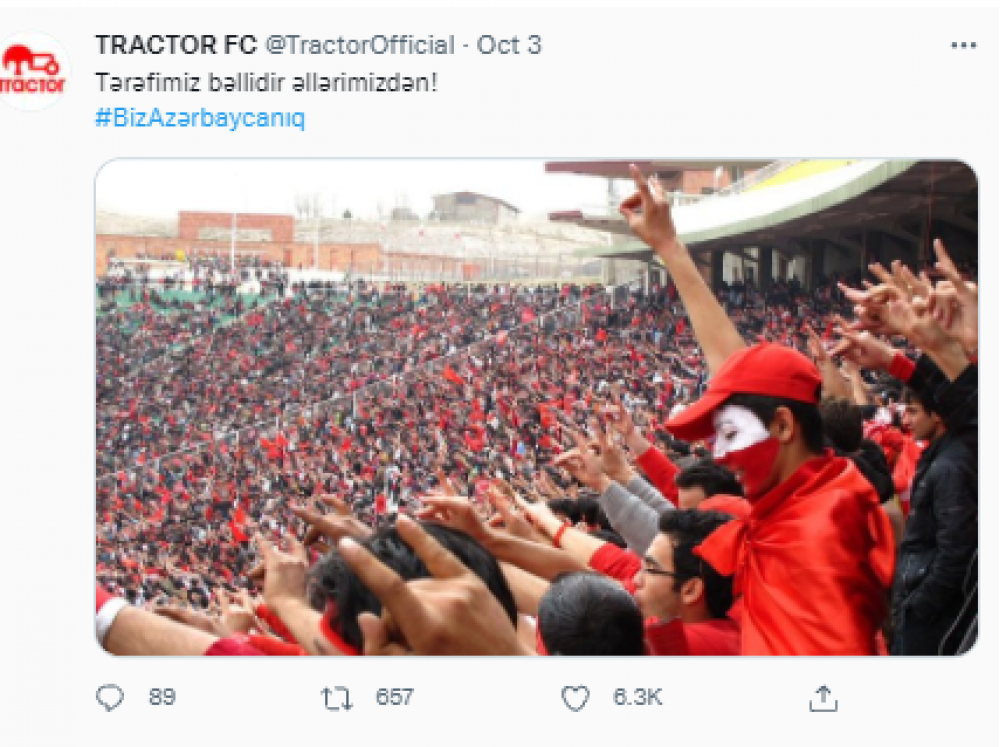The width and height of the screenshot is (1000, 747).
Task: Open the #BizAzərbaycanıq hashtag link
Action: point(200,118)
